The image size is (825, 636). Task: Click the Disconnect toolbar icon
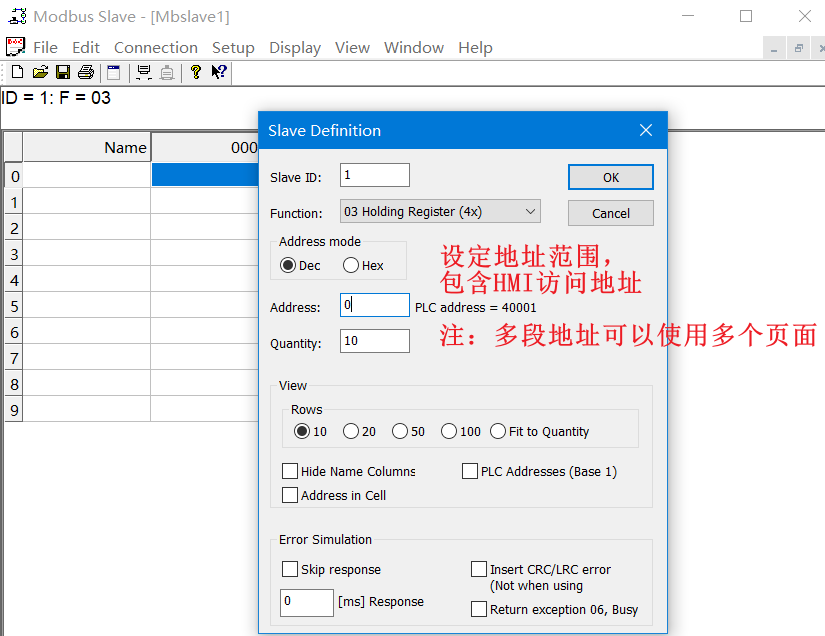click(x=167, y=72)
